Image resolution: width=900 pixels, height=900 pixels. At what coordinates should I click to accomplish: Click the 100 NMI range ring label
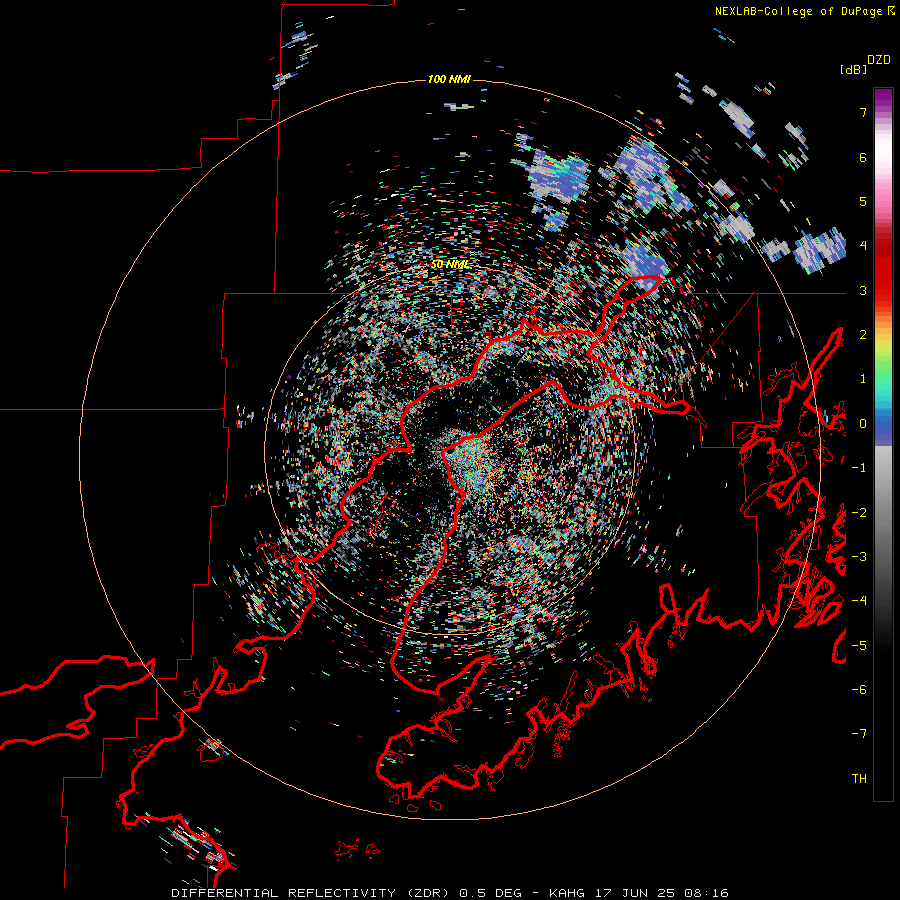449,79
